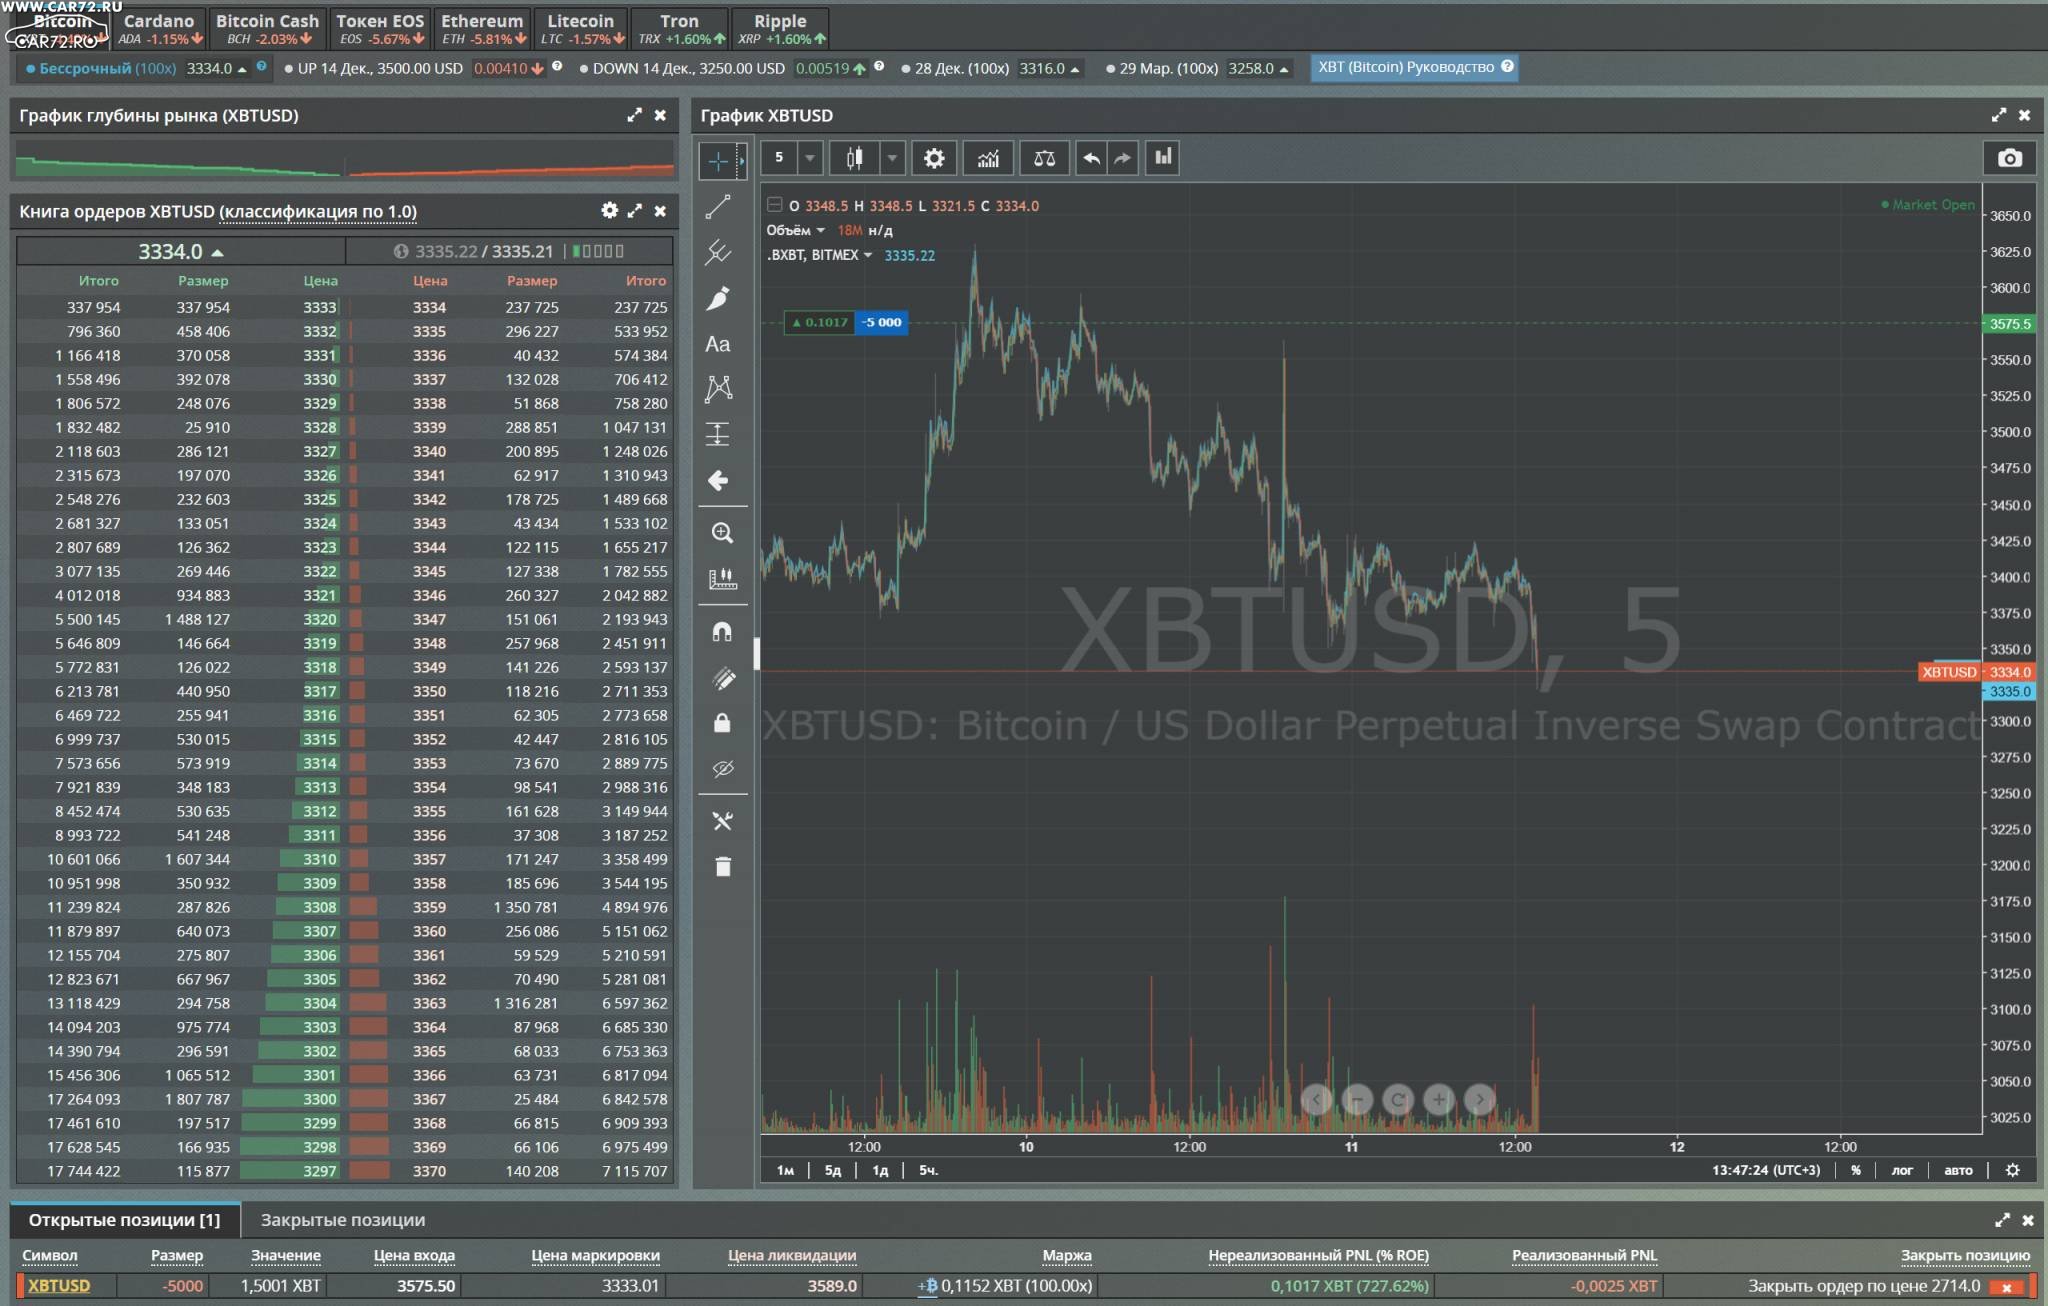Set chart range to 5д
This screenshot has width=2048, height=1306.
[832, 1170]
